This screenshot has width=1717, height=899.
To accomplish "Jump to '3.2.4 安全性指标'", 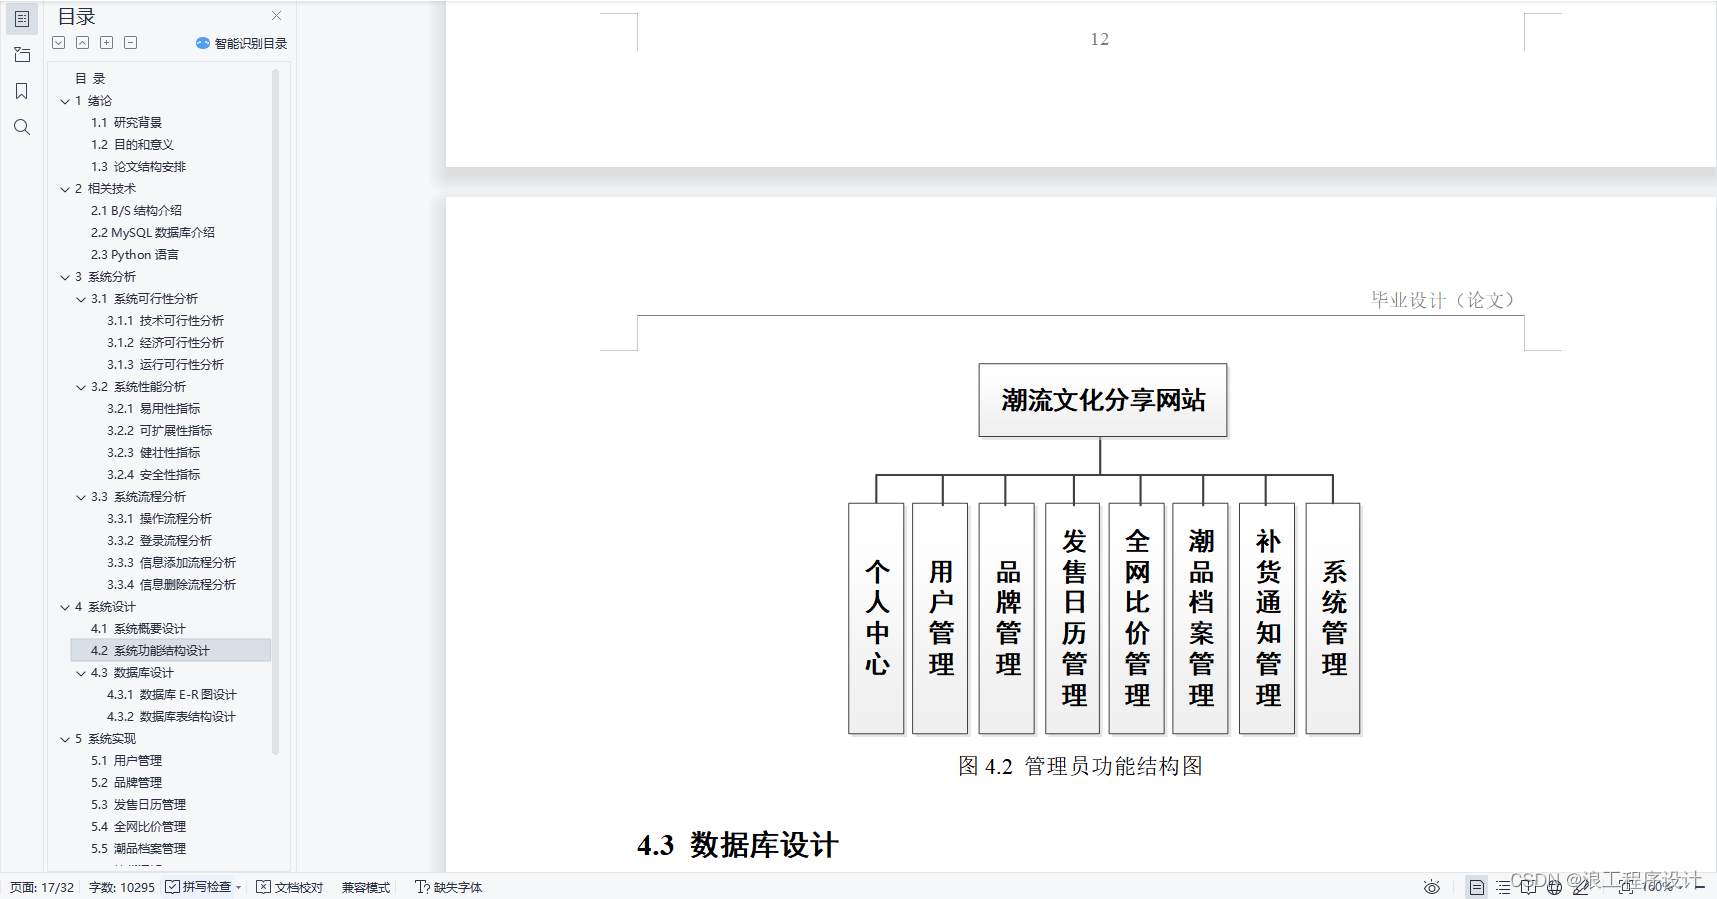I will pyautogui.click(x=153, y=474).
